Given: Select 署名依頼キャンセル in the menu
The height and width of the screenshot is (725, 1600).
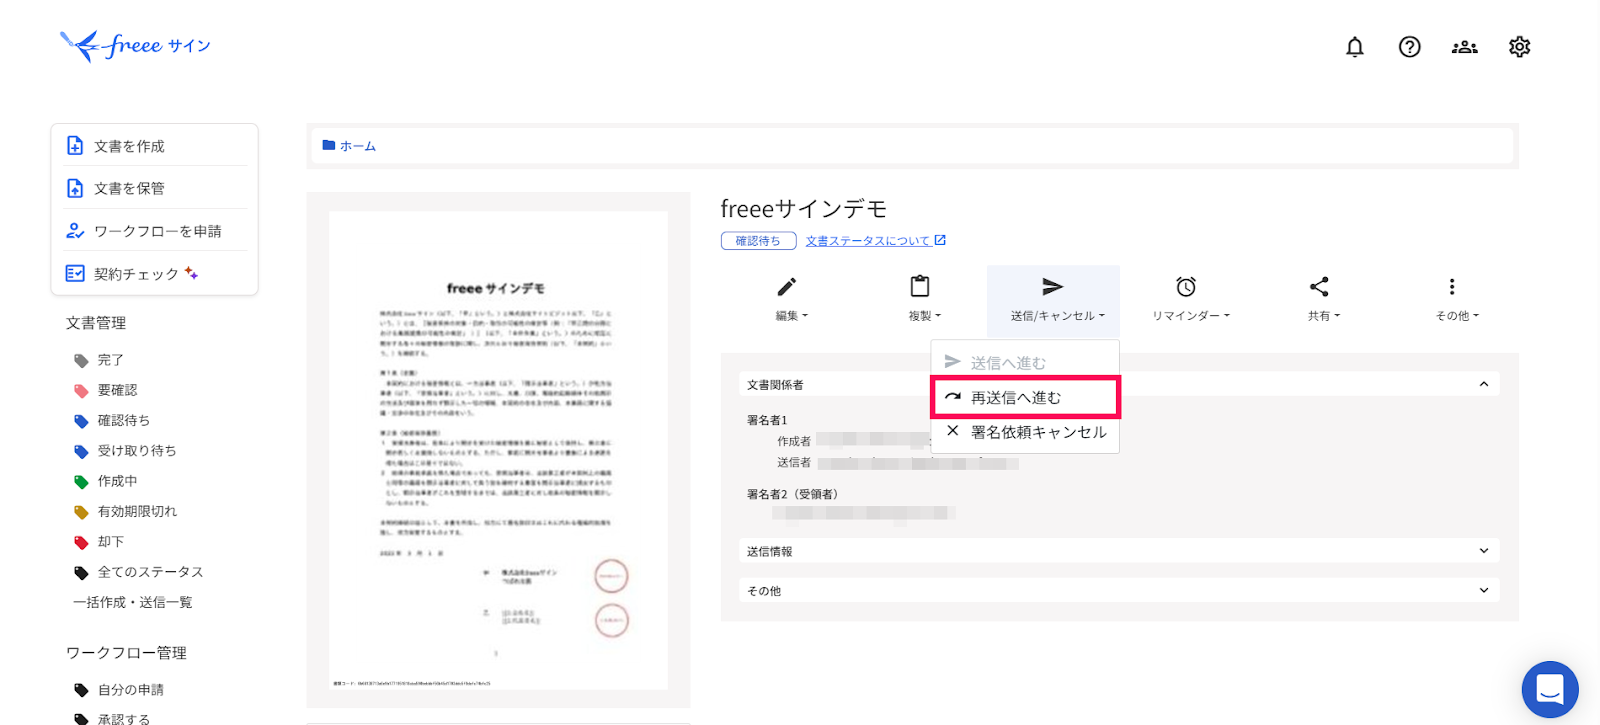Looking at the screenshot, I should pyautogui.click(x=1025, y=432).
